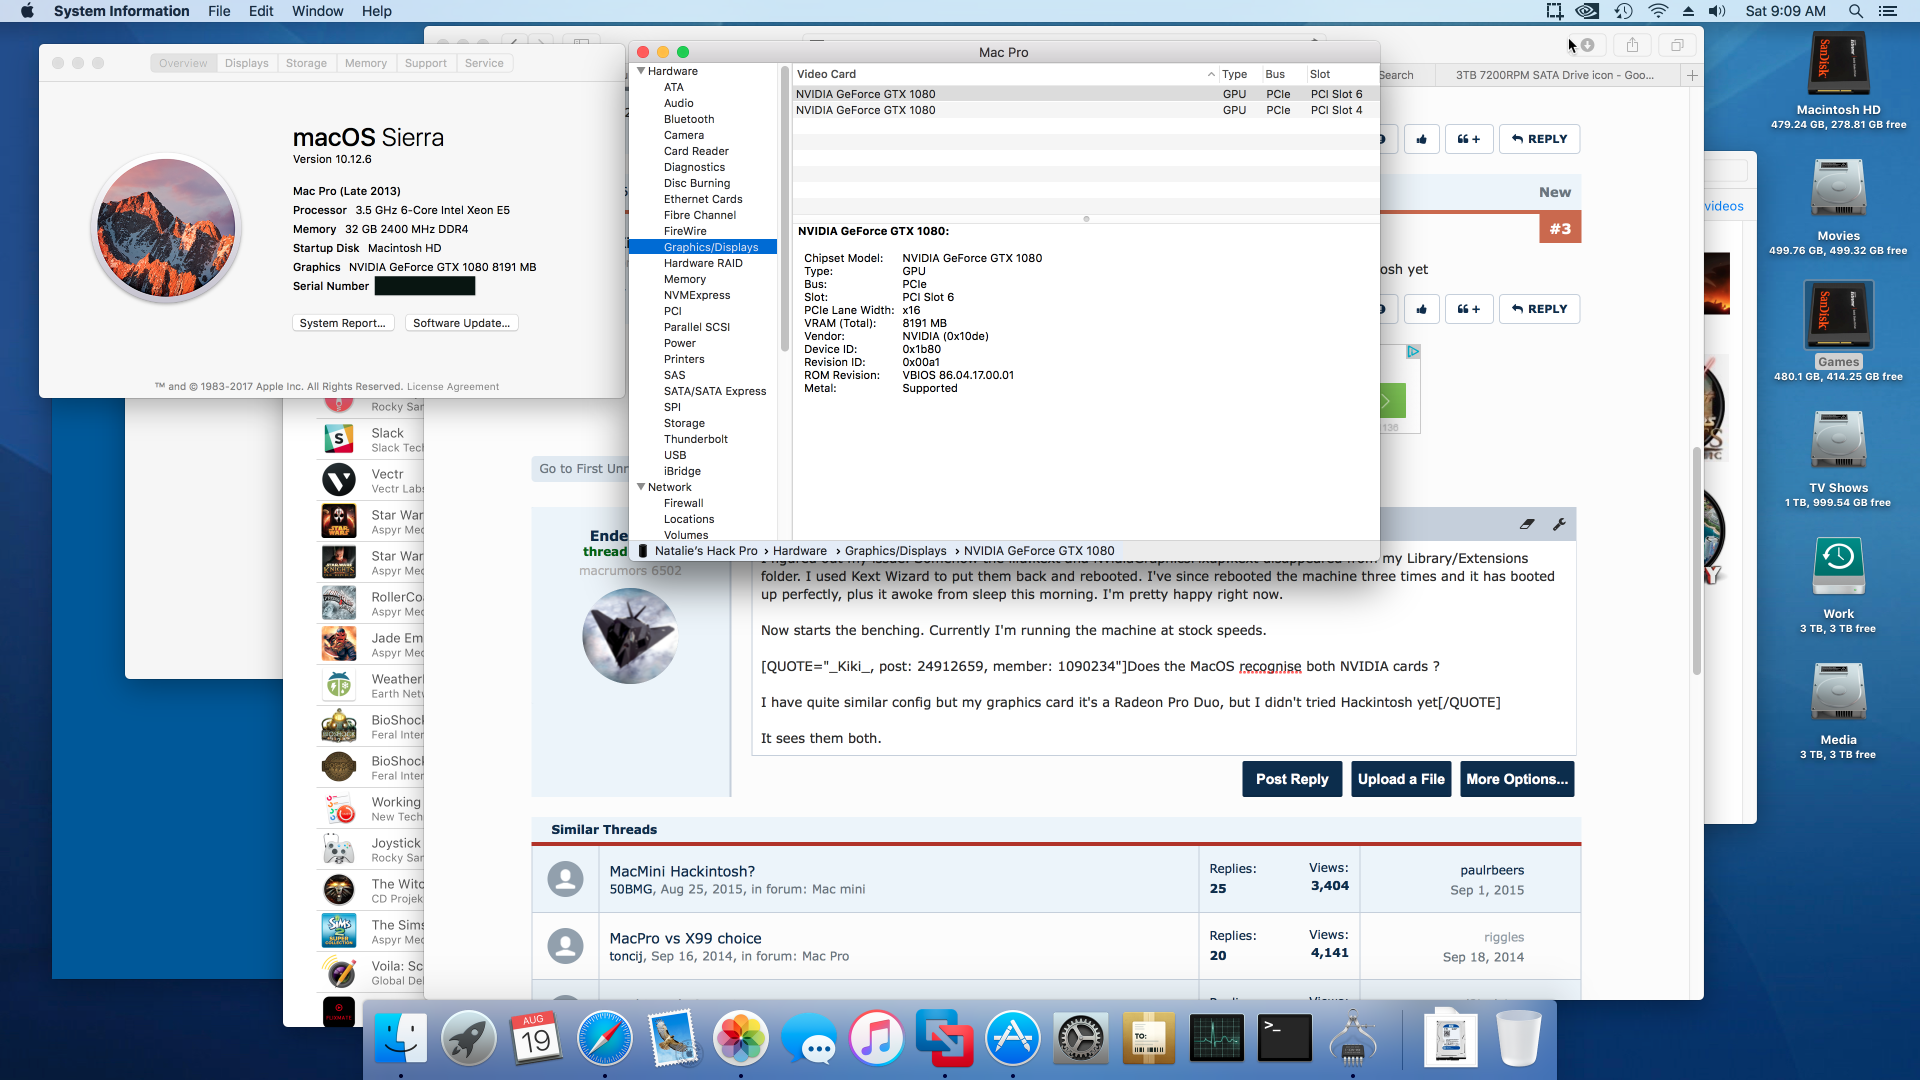This screenshot has width=1920, height=1080.
Task: Open Mail stamp icon in Dock
Action: click(673, 1038)
